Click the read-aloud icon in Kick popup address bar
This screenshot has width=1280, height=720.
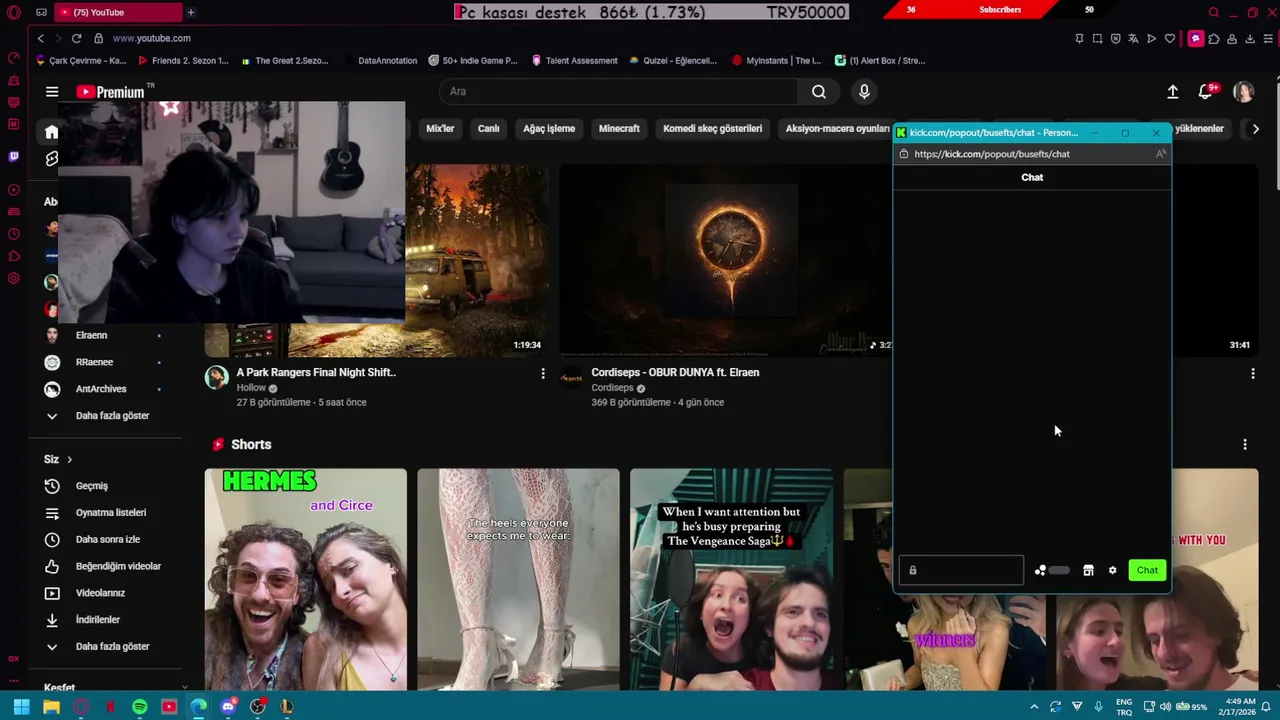1160,154
